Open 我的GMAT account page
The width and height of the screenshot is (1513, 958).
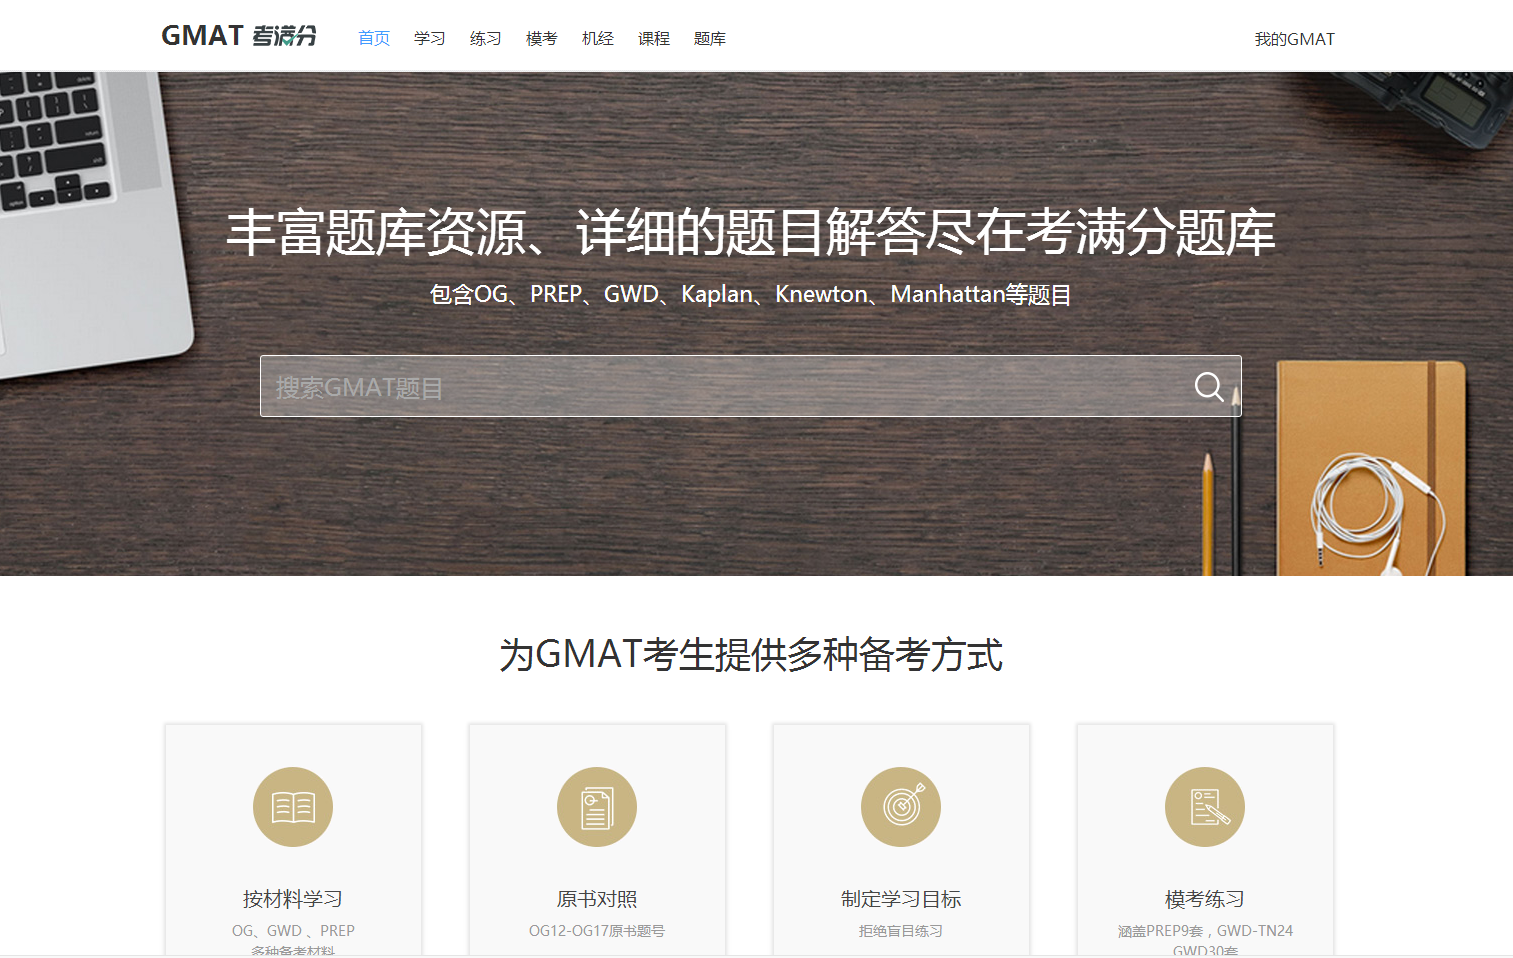(1295, 38)
